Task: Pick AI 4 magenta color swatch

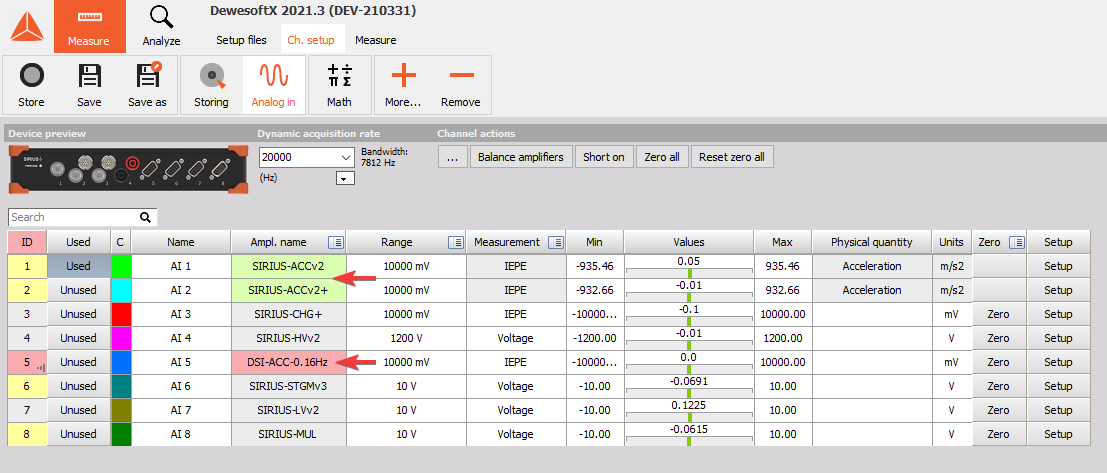Action: pyautogui.click(x=121, y=338)
